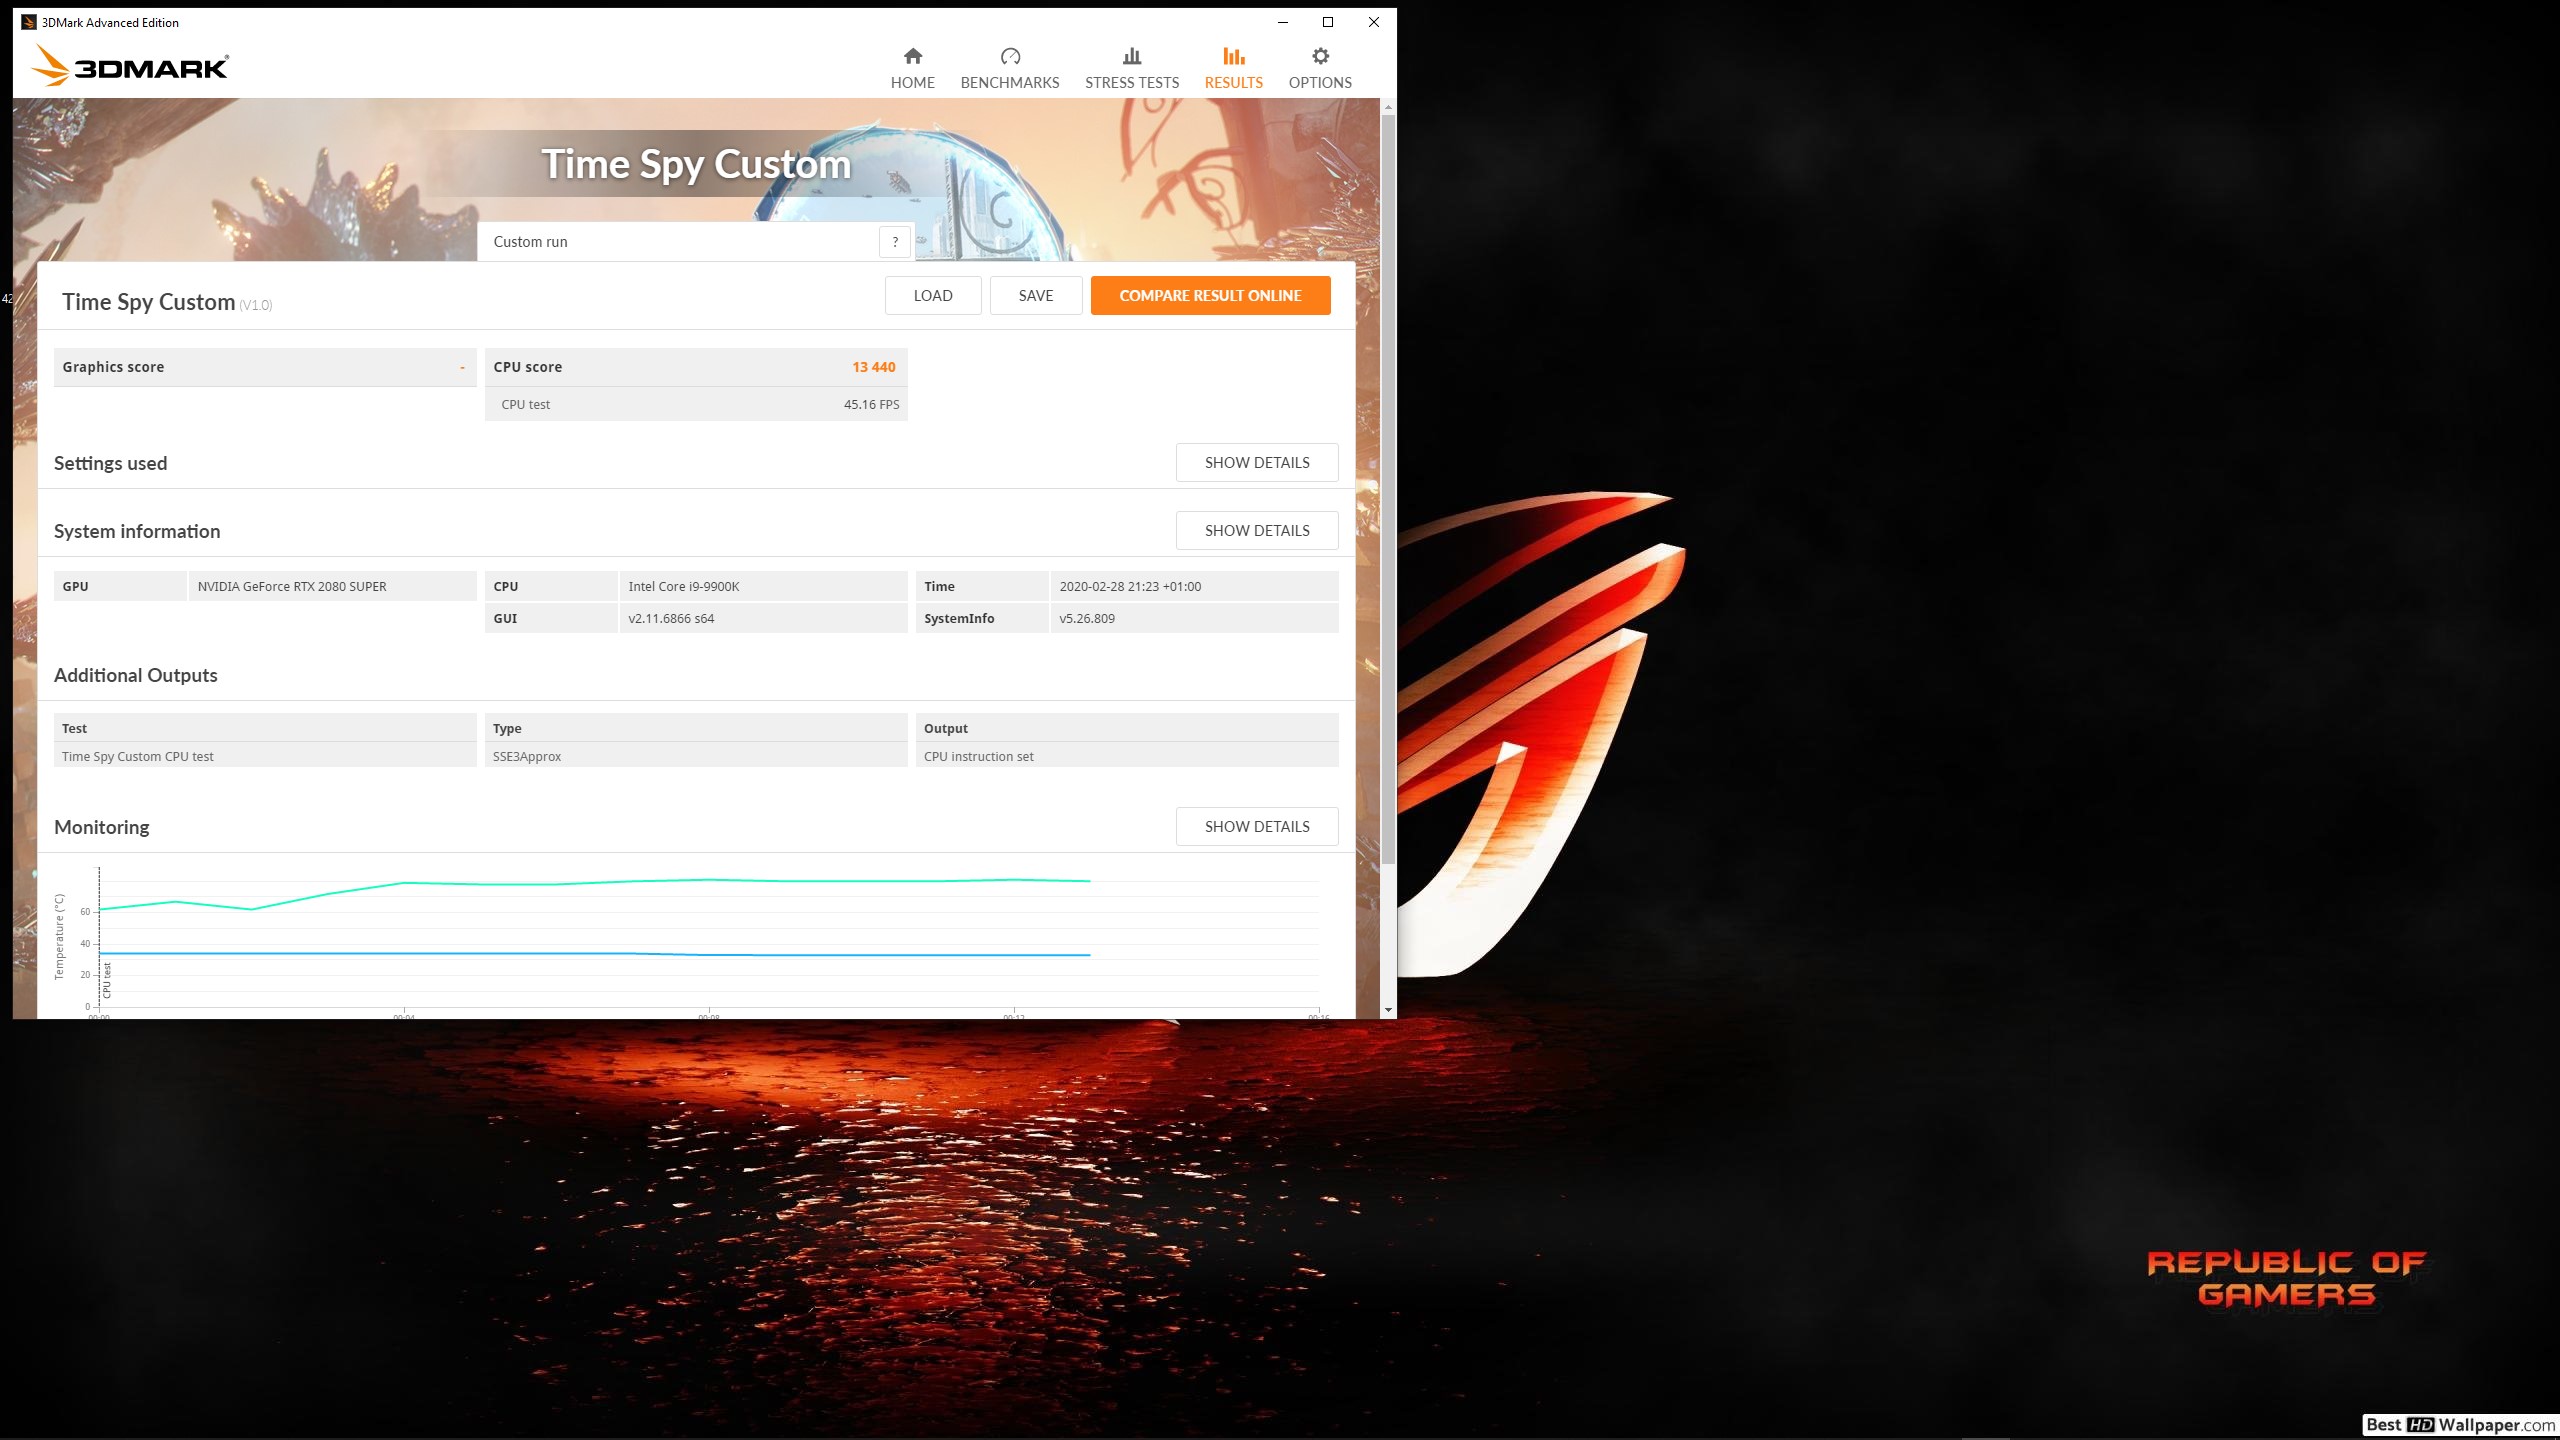Image resolution: width=2560 pixels, height=1440 pixels.
Task: Show details for Monitoring section
Action: tap(1257, 826)
